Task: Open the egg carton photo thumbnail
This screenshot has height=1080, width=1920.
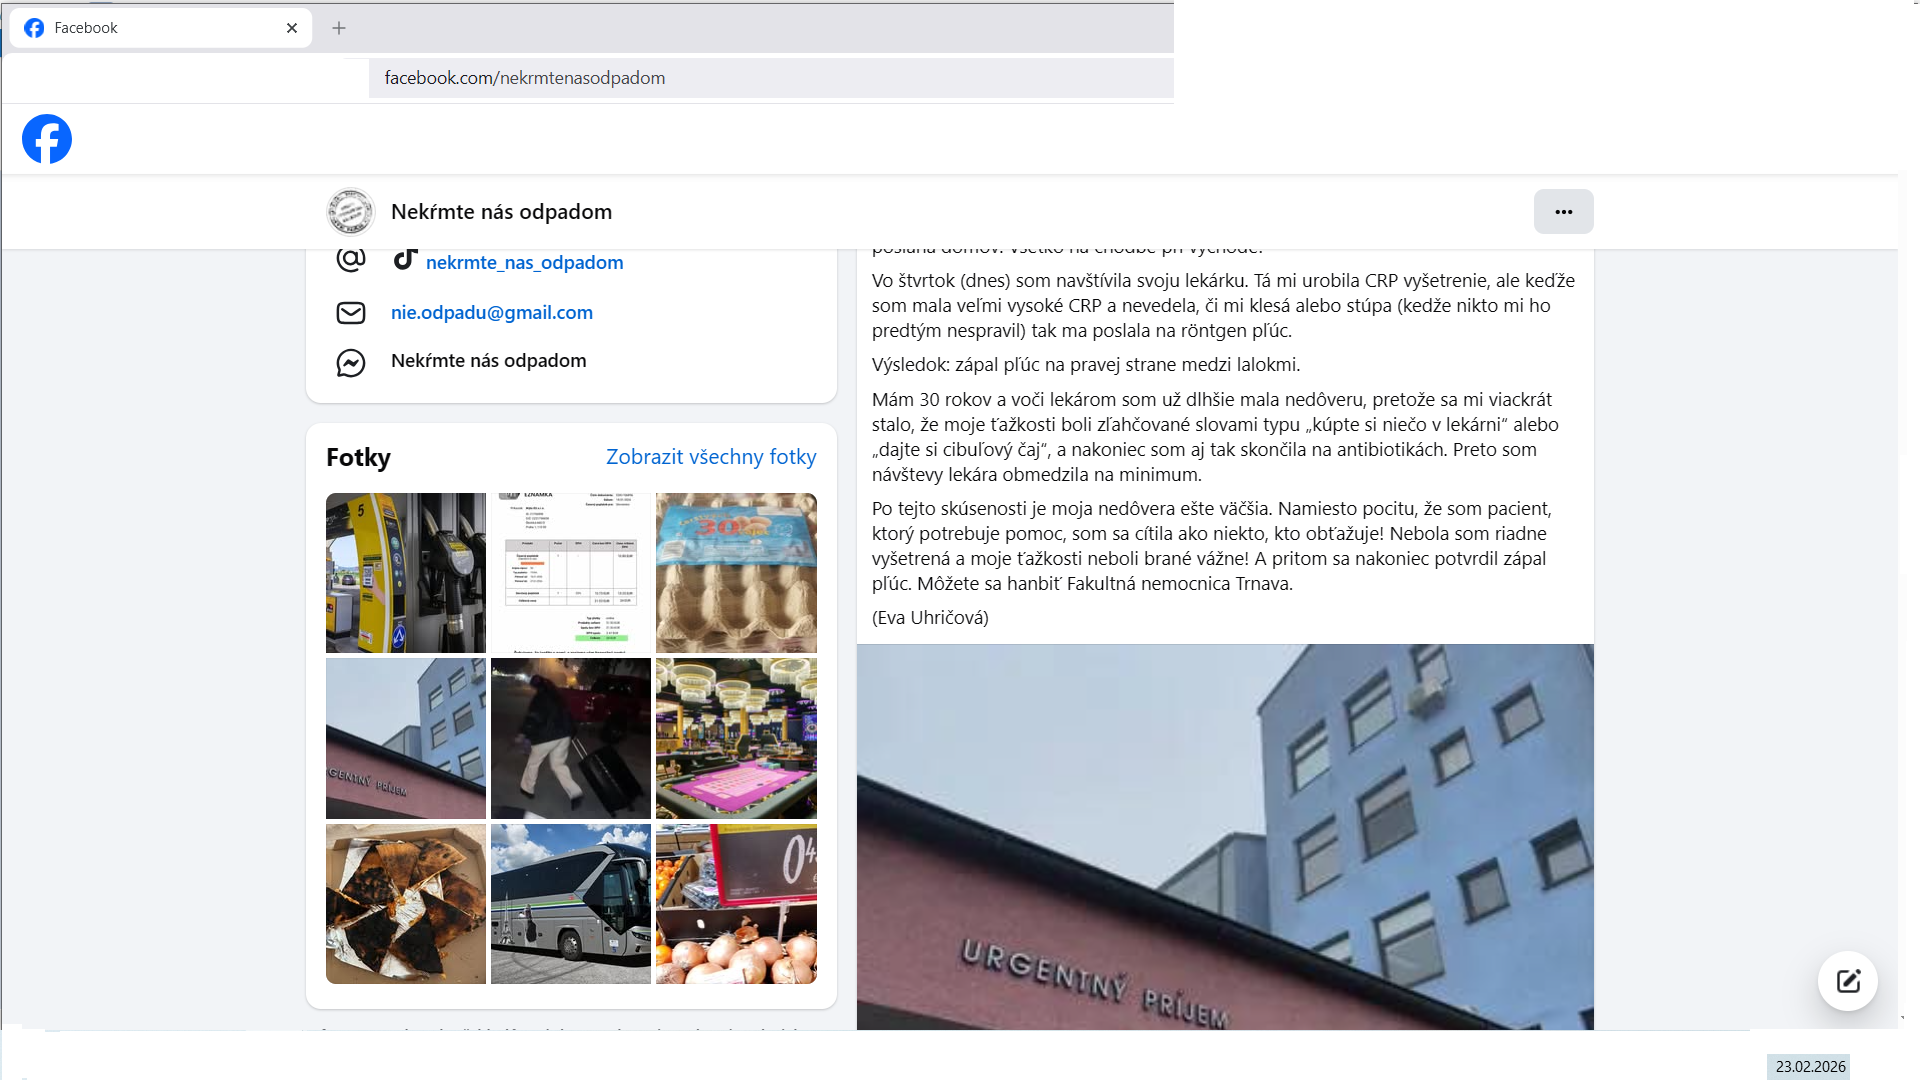Action: point(736,573)
